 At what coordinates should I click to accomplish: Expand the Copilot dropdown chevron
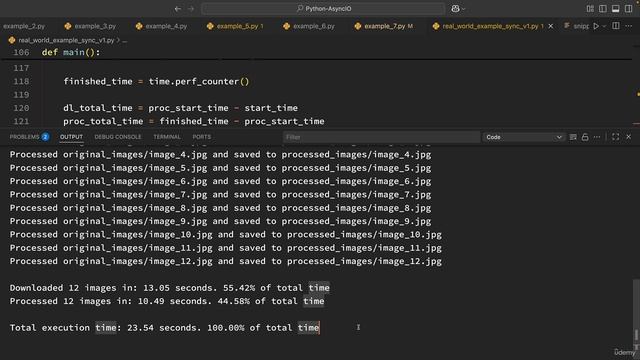[463, 9]
